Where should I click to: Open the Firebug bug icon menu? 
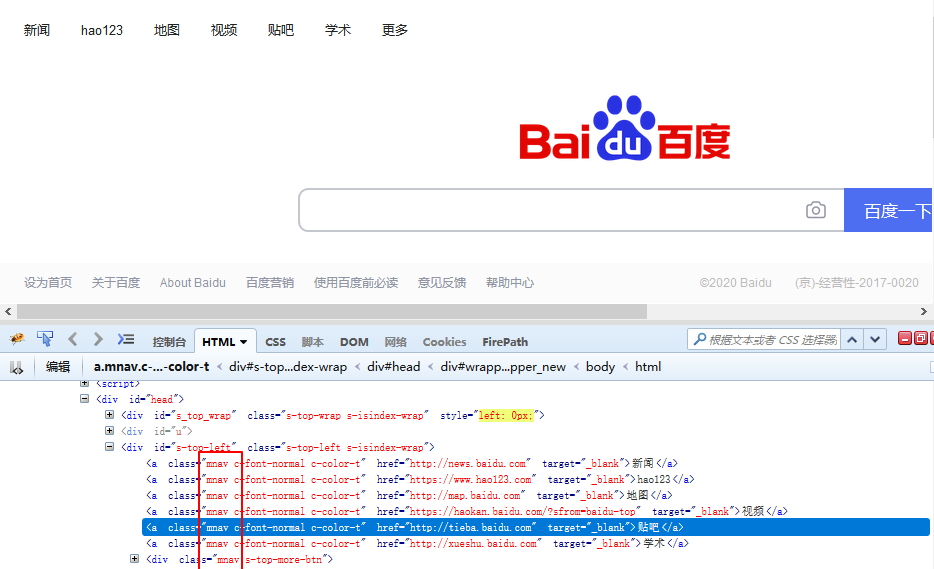[17, 339]
